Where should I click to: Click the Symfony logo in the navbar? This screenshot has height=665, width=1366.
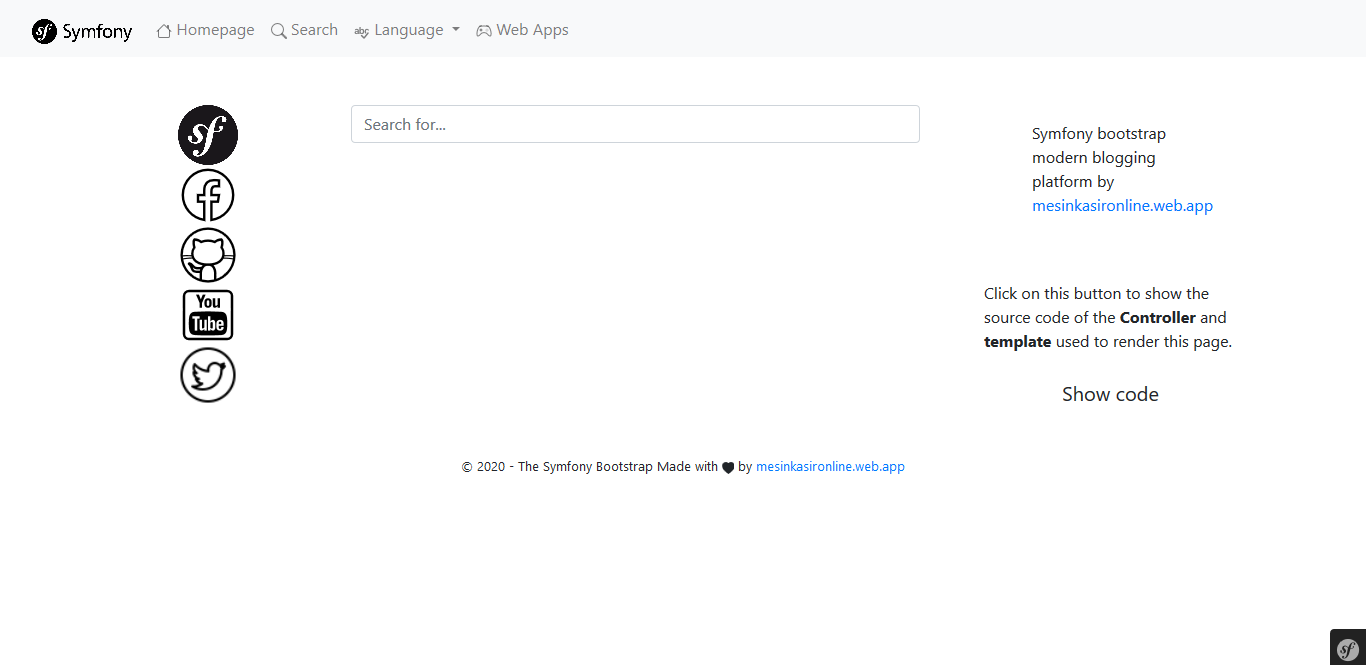pyautogui.click(x=82, y=31)
